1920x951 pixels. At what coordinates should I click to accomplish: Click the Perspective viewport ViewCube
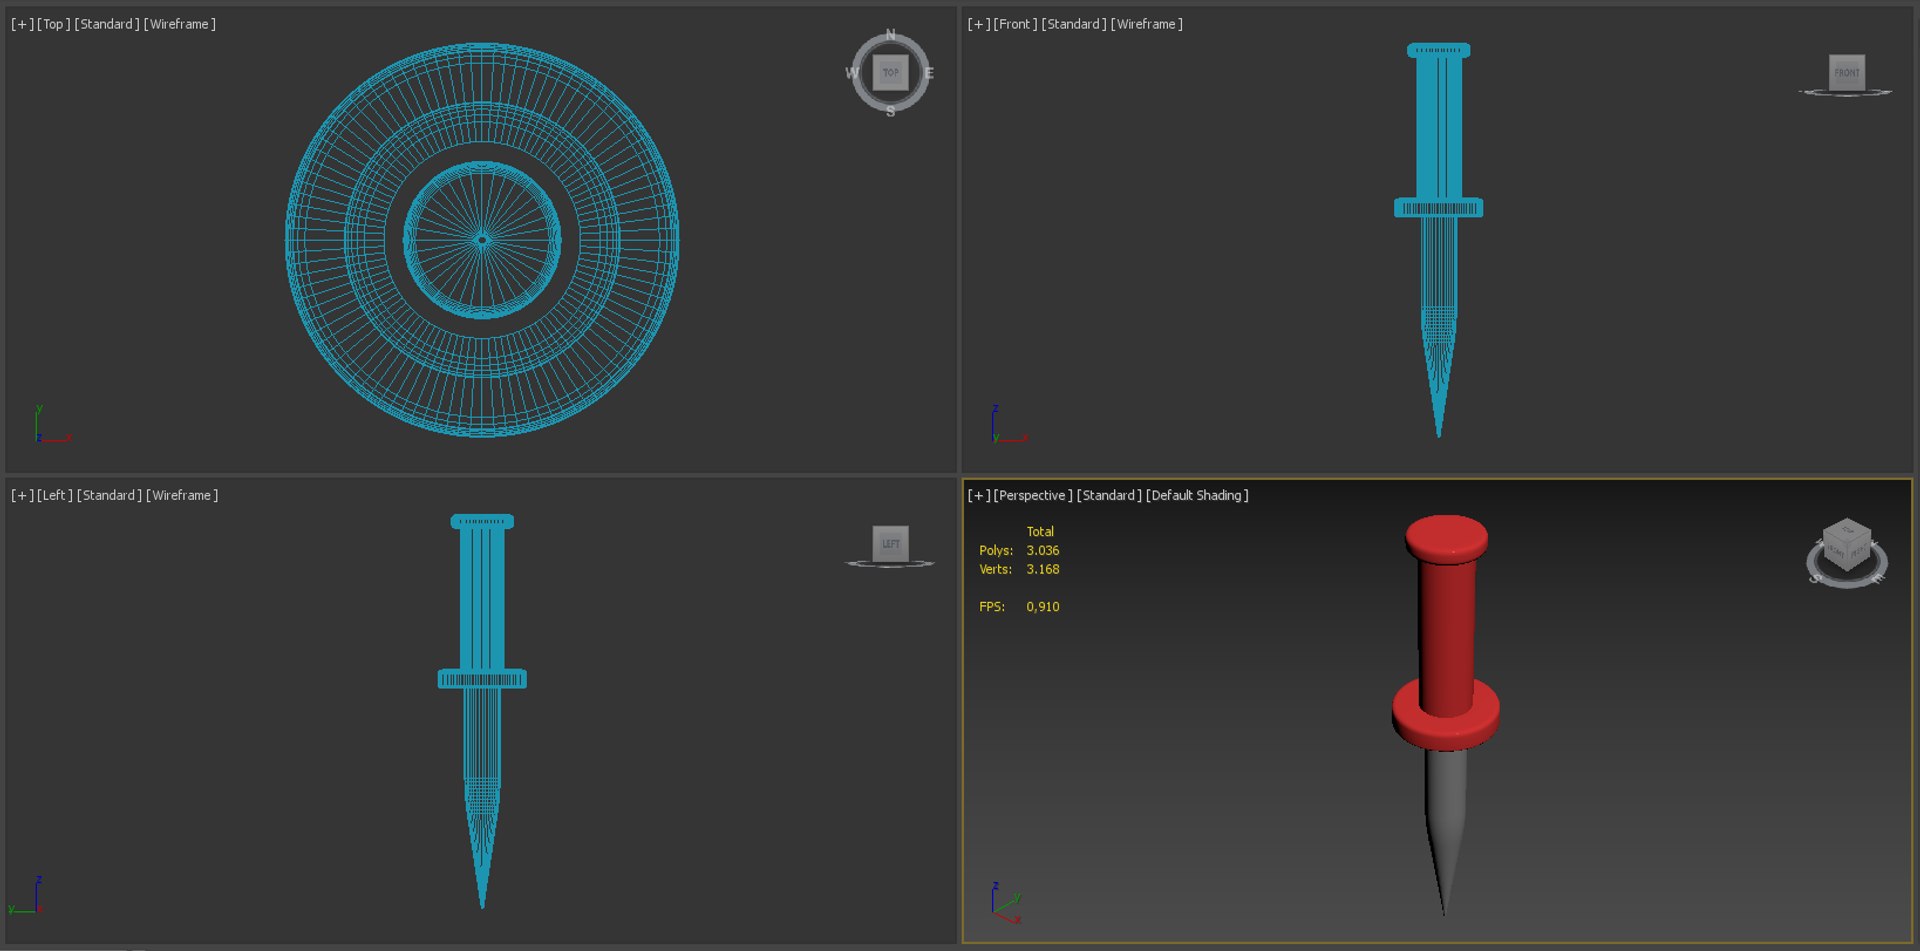click(1846, 545)
